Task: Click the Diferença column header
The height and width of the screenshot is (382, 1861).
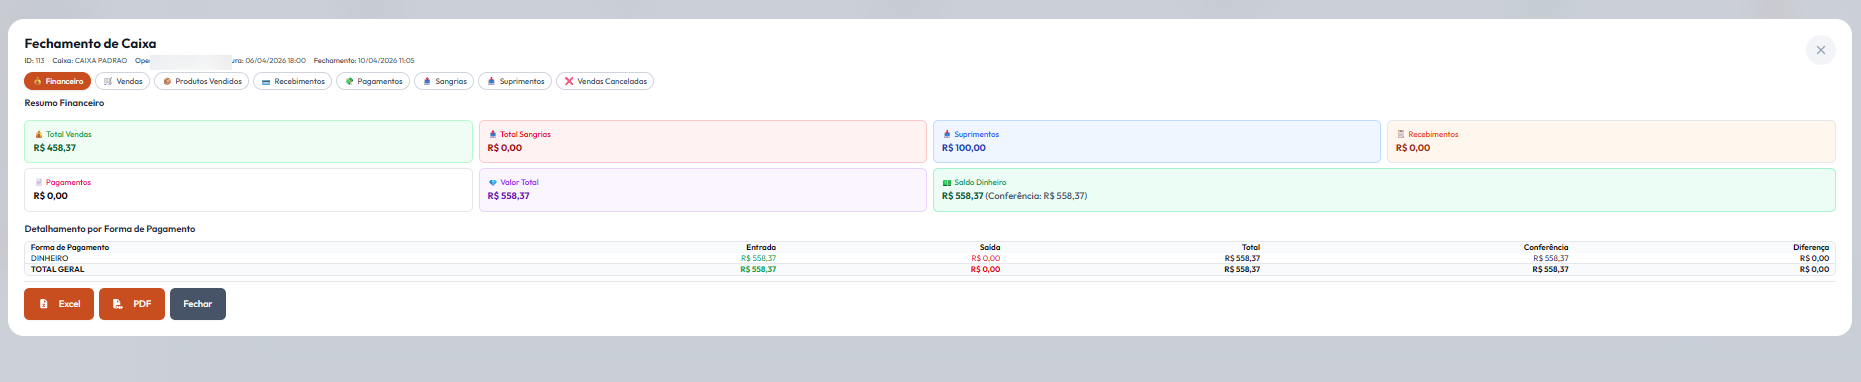Action: click(1811, 247)
